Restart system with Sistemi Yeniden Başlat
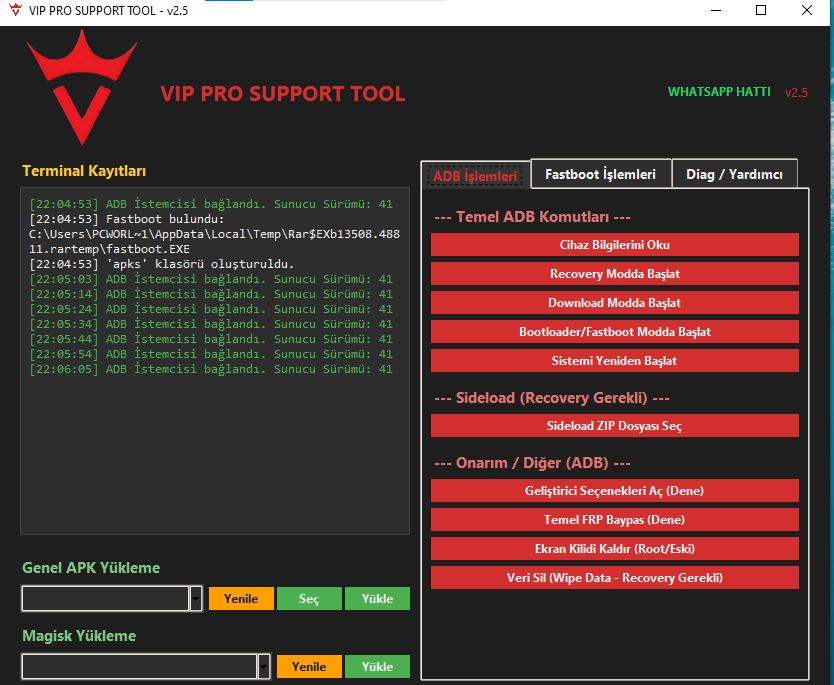The height and width of the screenshot is (685, 834). pos(614,360)
